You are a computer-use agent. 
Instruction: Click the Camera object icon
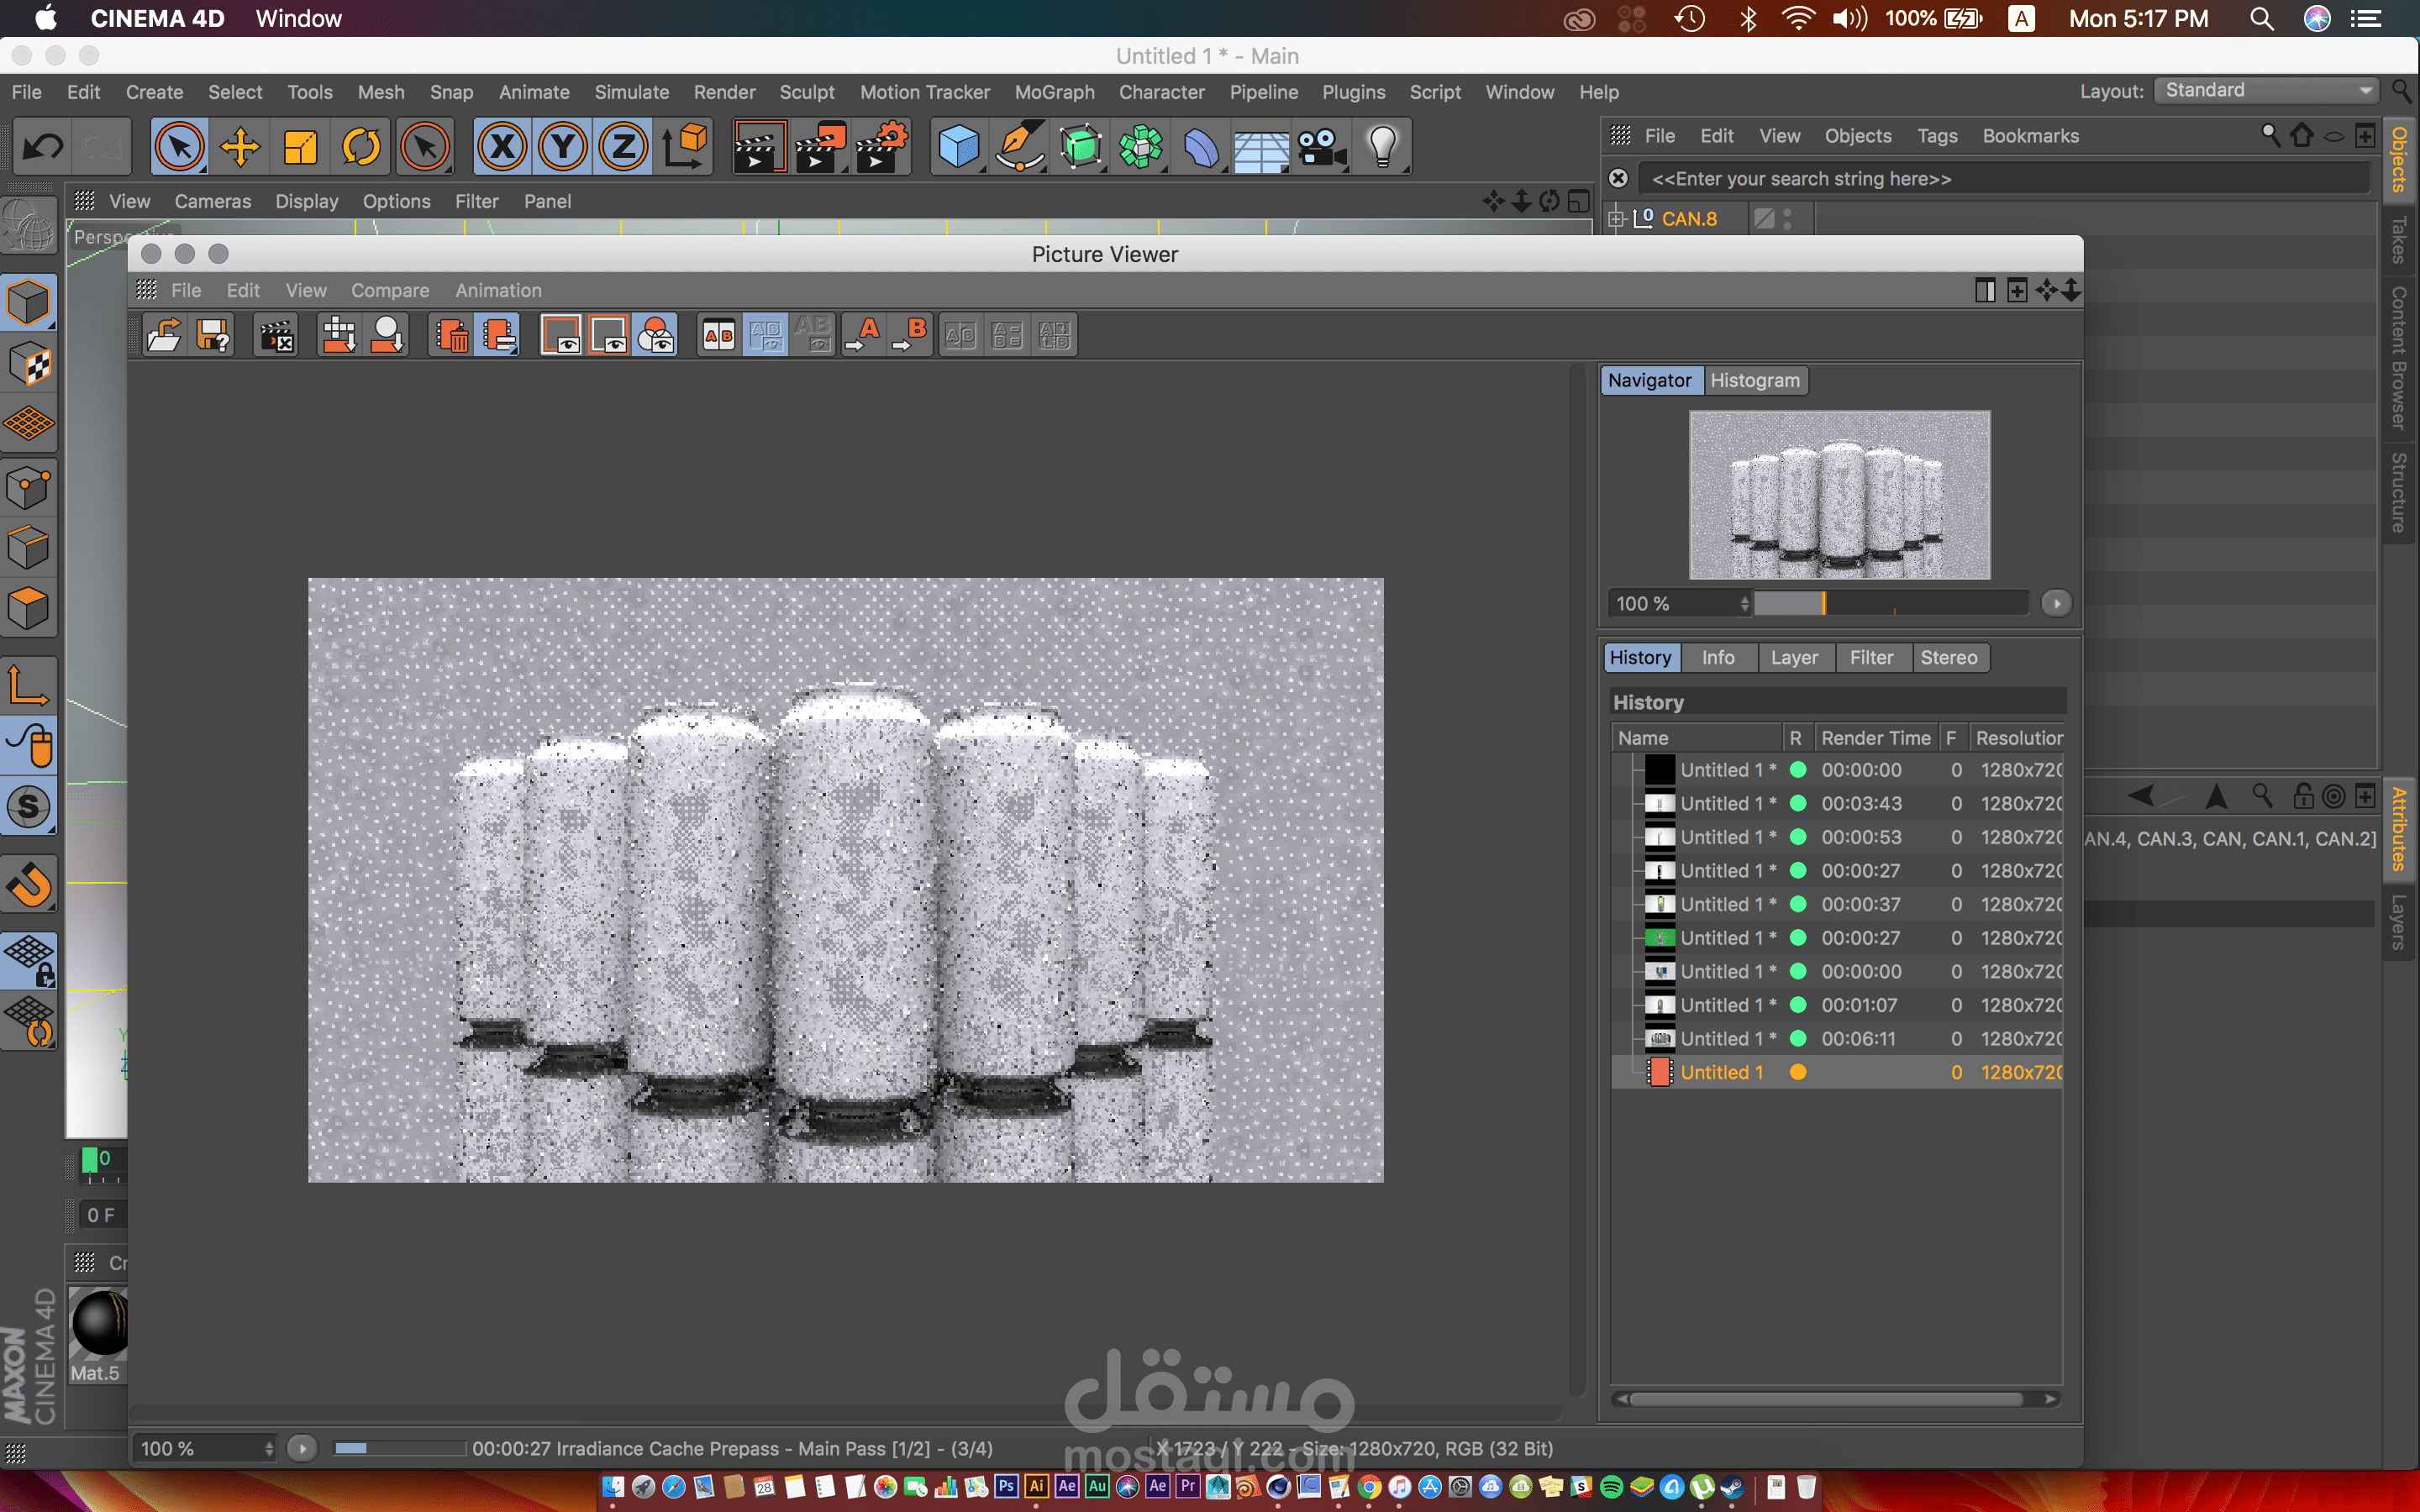[1320, 147]
